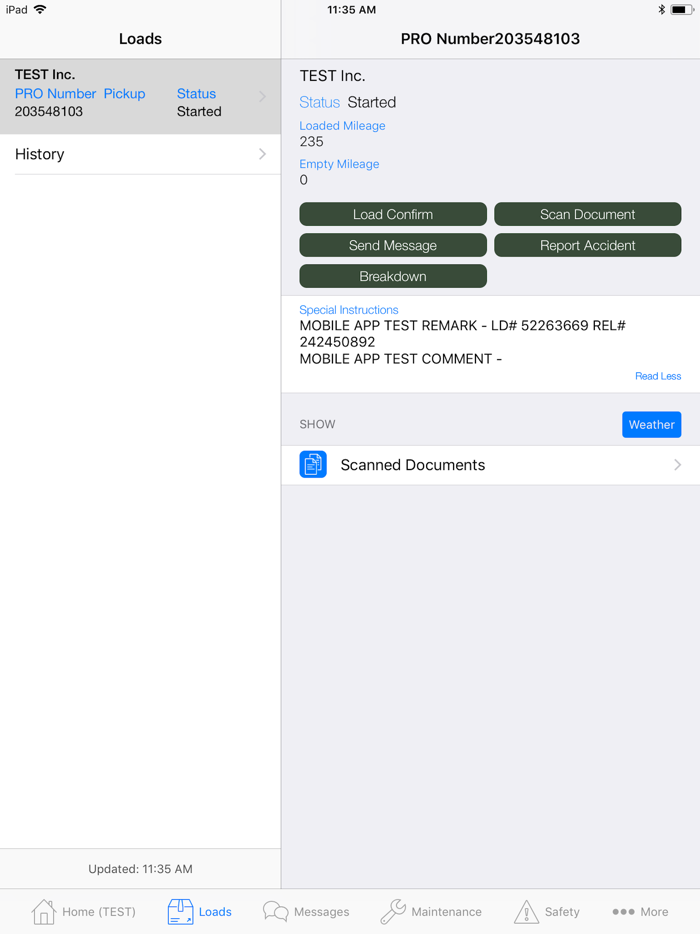Tap the Scanned Documents blue document icon
The width and height of the screenshot is (700, 934).
click(313, 465)
